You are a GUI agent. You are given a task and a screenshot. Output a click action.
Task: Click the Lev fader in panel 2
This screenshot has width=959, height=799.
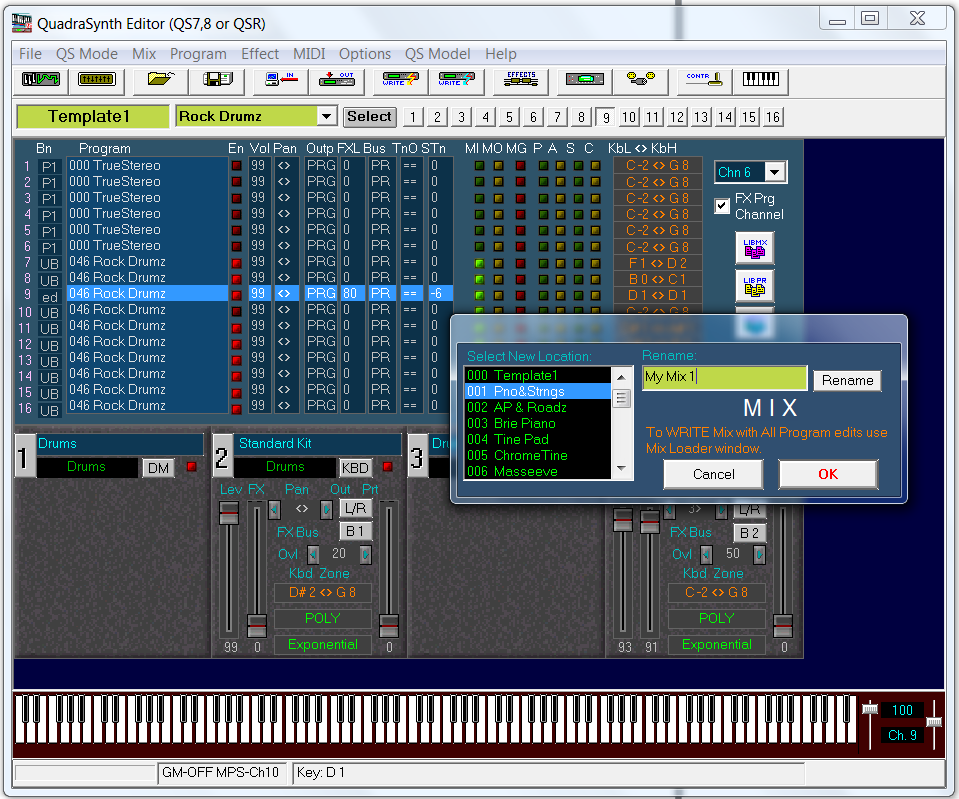[230, 512]
